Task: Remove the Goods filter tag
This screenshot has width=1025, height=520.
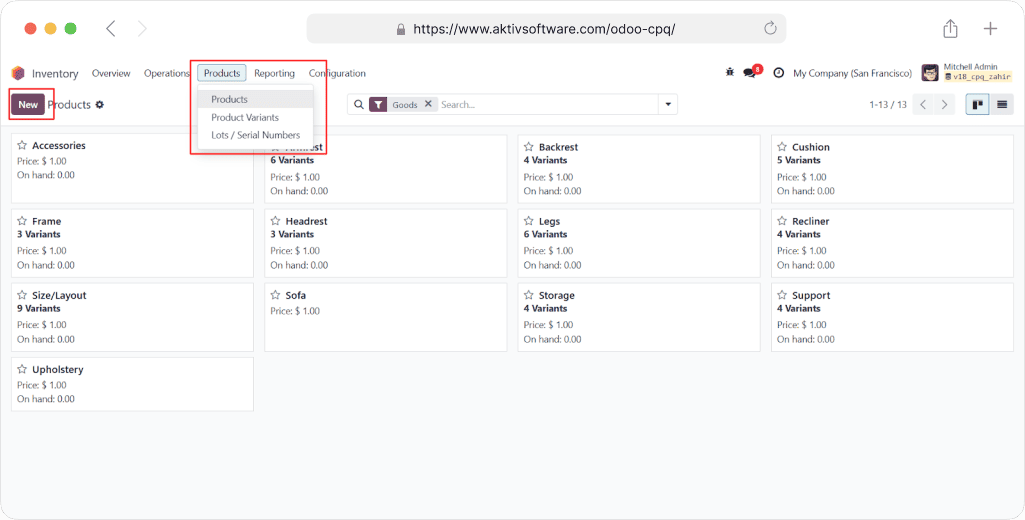Action: (428, 104)
